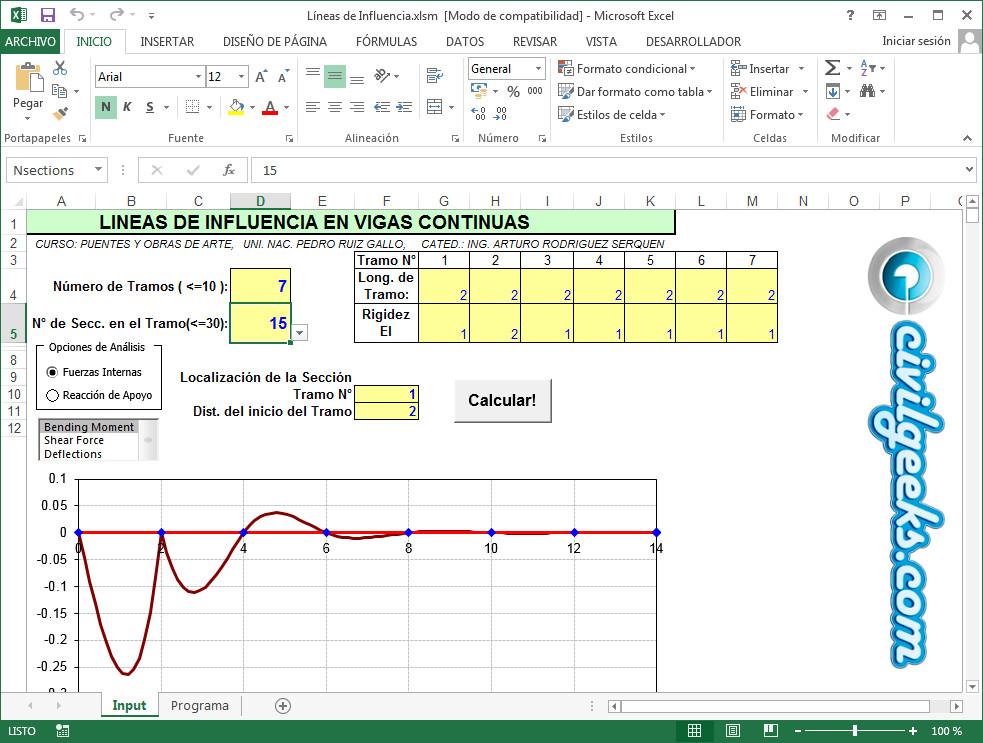This screenshot has width=983, height=743.
Task: Click the AutoSum sigma icon
Action: [833, 68]
